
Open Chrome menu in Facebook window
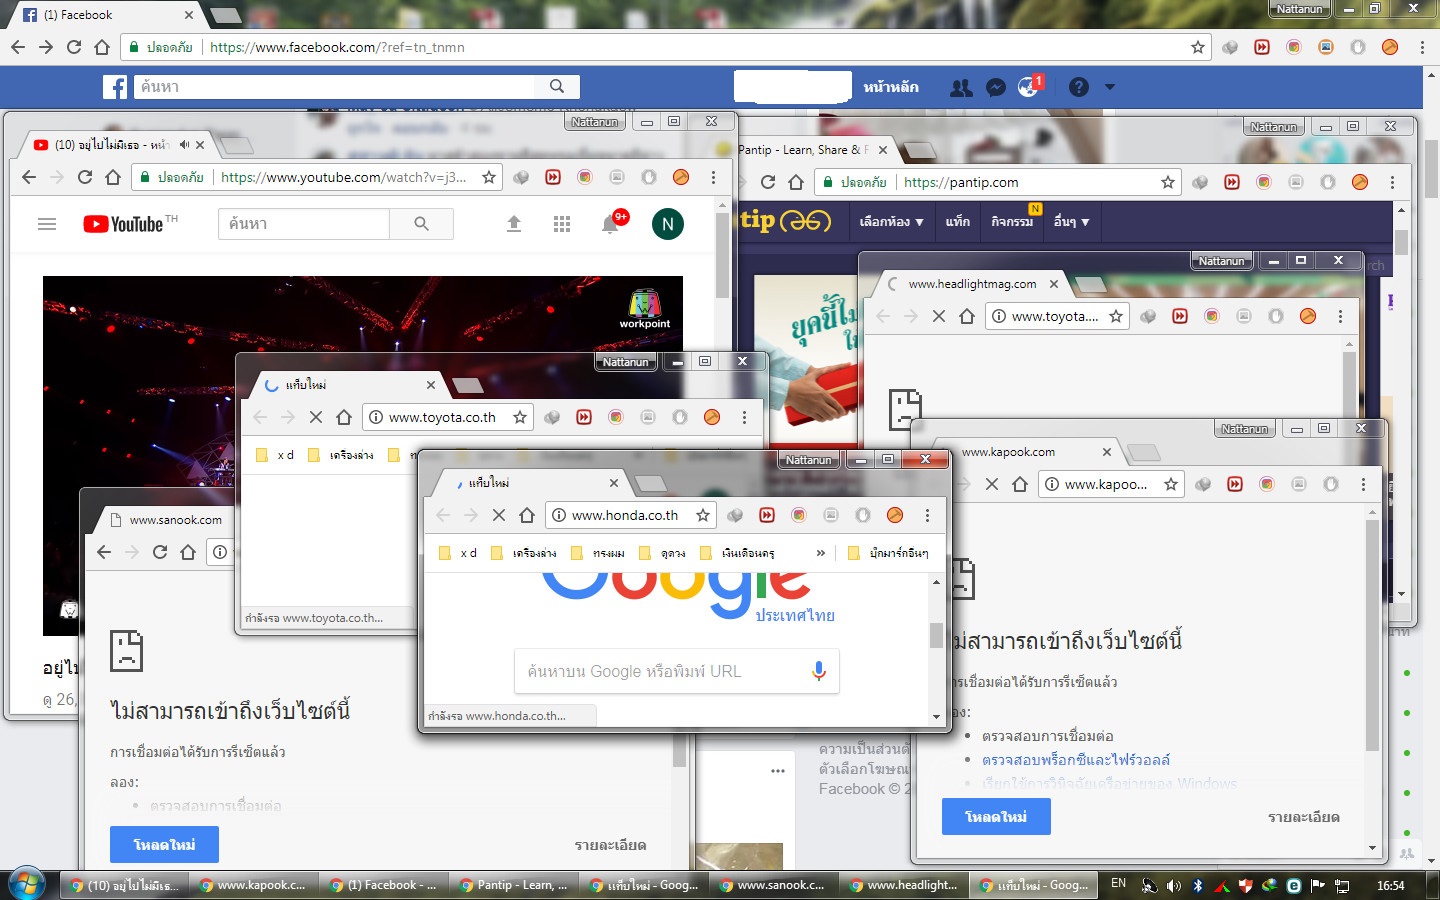(1422, 47)
